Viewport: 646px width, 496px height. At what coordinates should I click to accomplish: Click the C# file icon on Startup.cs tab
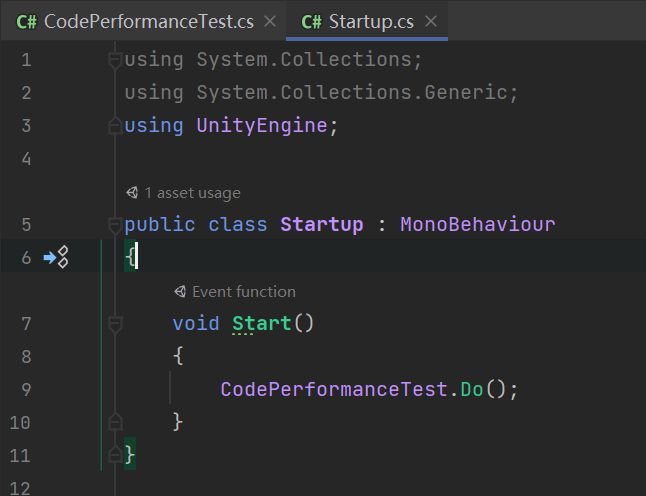[x=311, y=22]
